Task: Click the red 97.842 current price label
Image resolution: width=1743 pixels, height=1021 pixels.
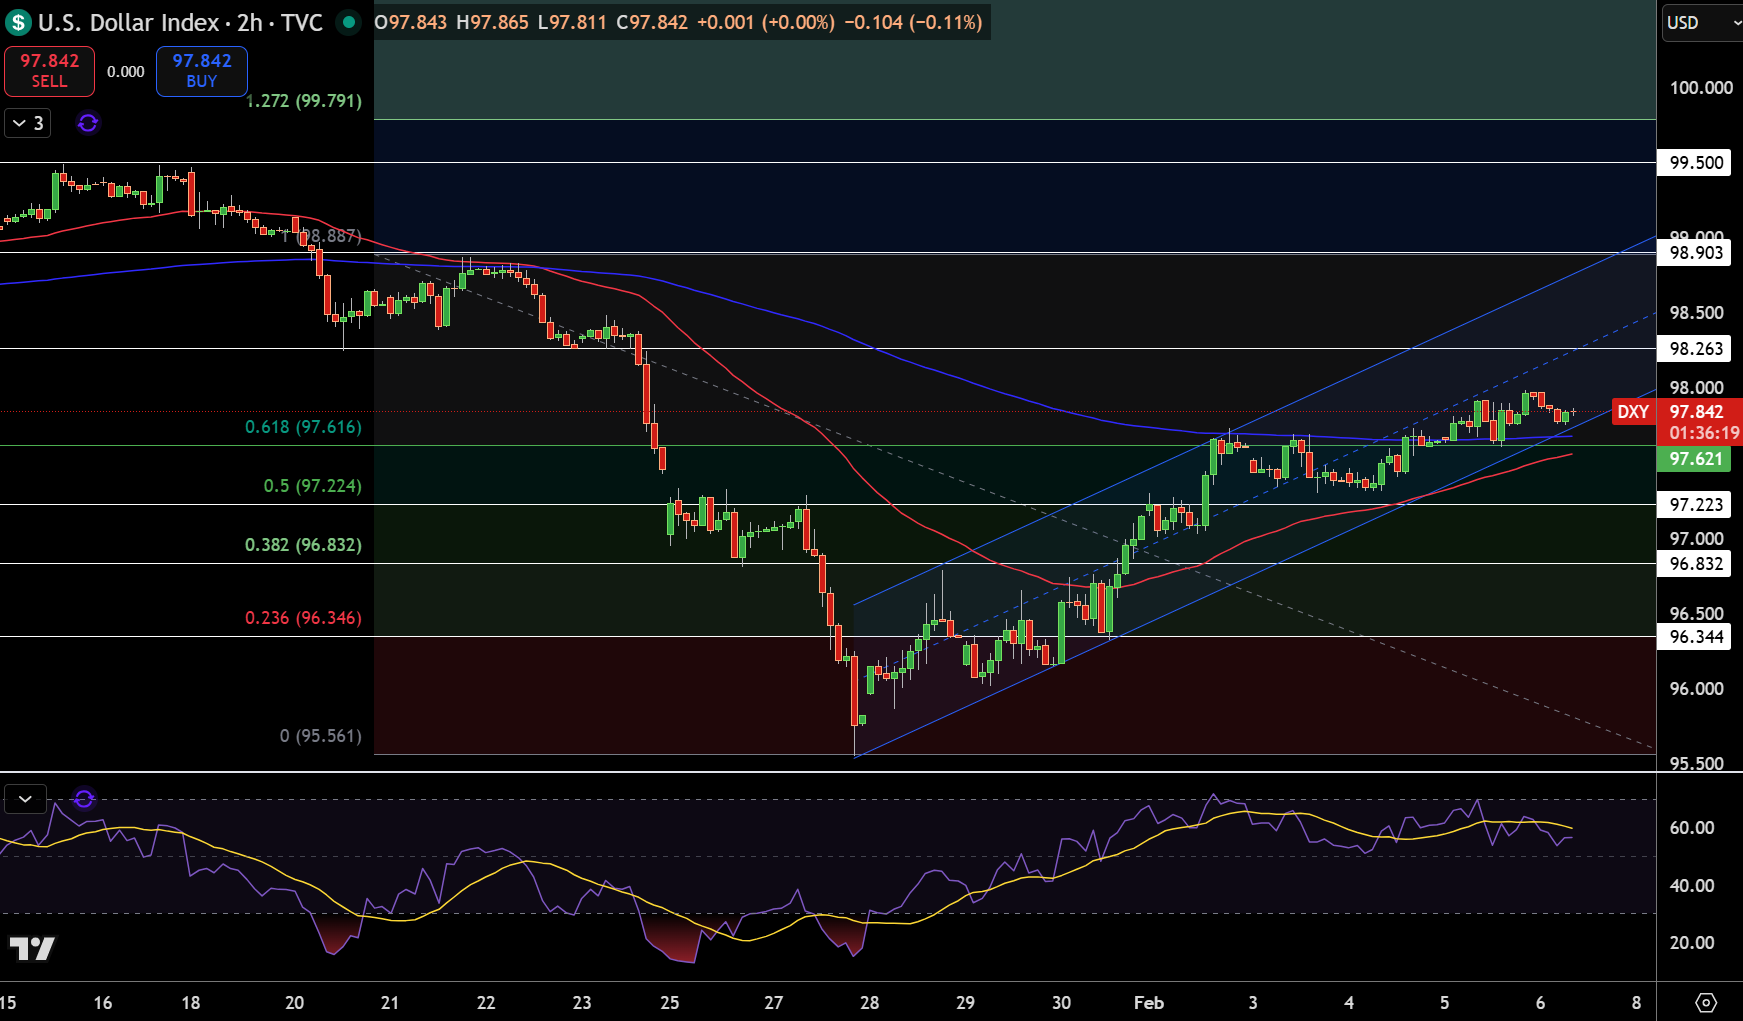Action: [x=1700, y=422]
